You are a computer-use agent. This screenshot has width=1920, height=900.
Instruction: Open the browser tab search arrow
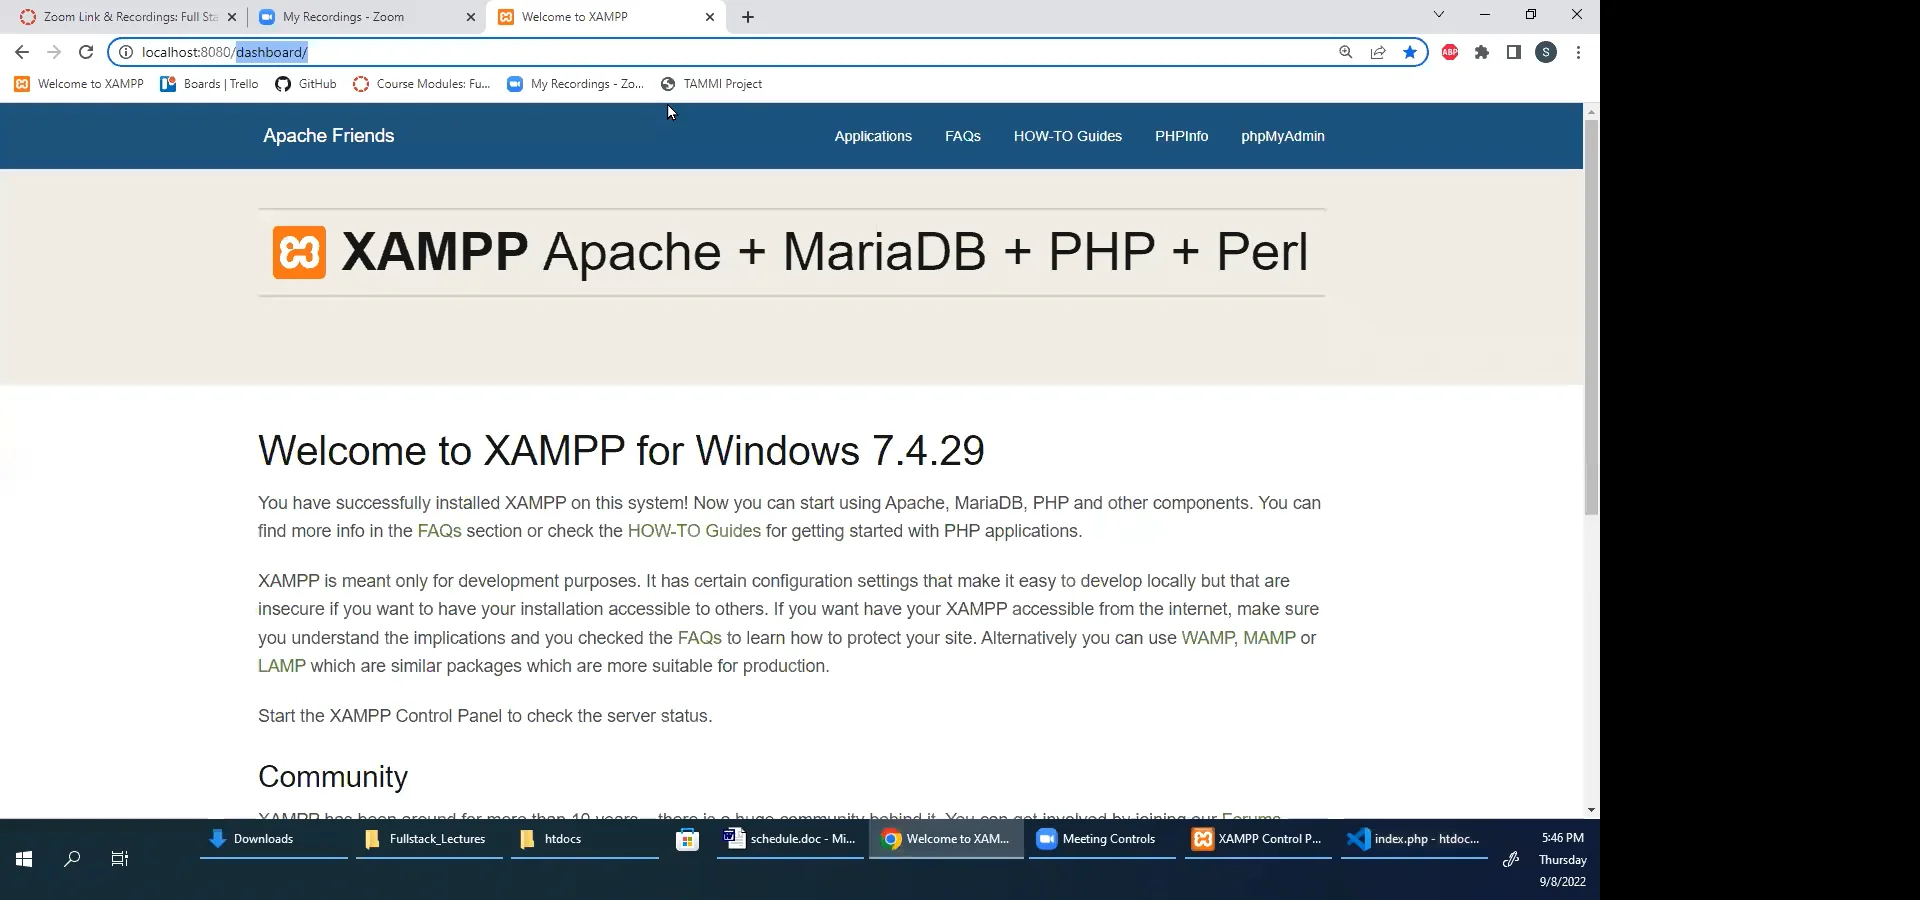(1439, 15)
